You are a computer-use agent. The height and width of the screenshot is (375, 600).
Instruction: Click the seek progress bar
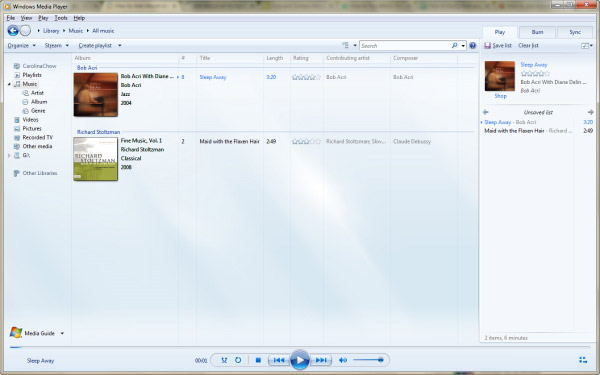click(x=300, y=347)
